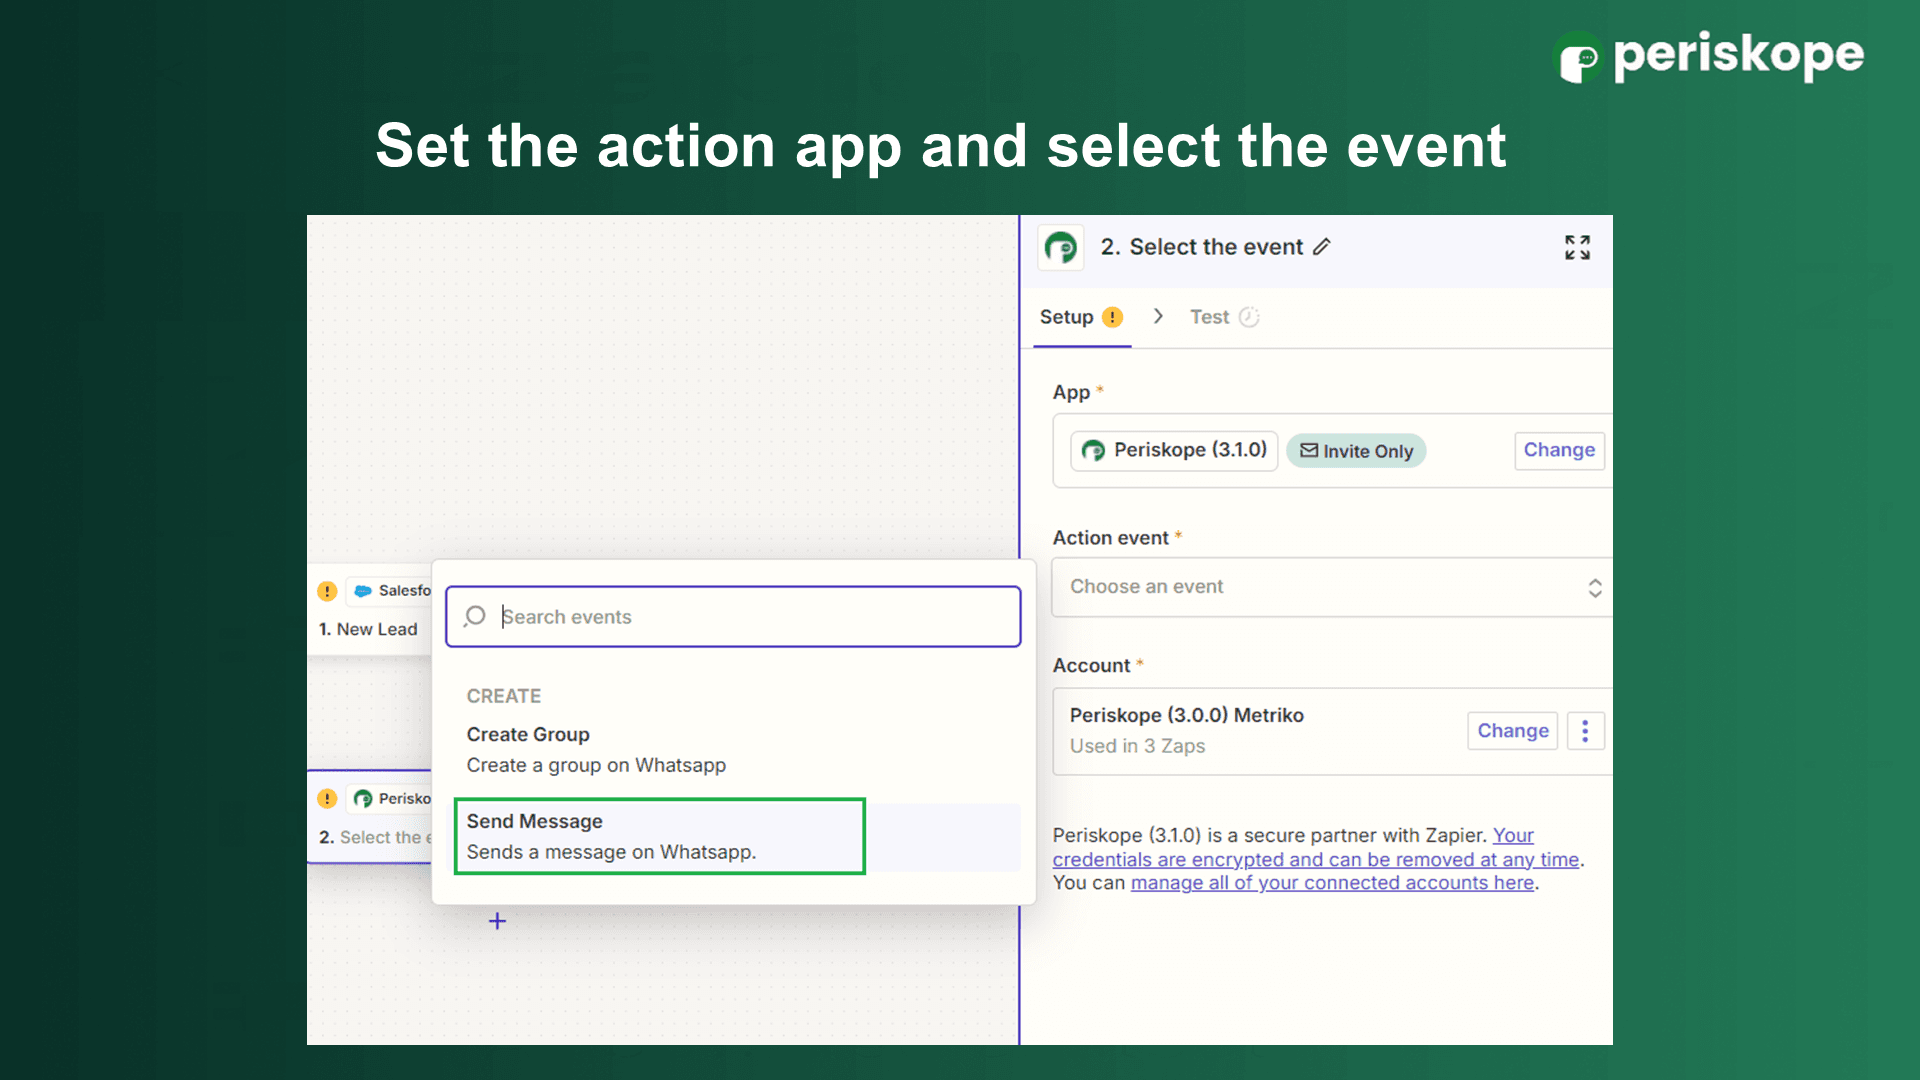Click Salesforce step warning icon
The height and width of the screenshot is (1080, 1920).
tap(327, 591)
